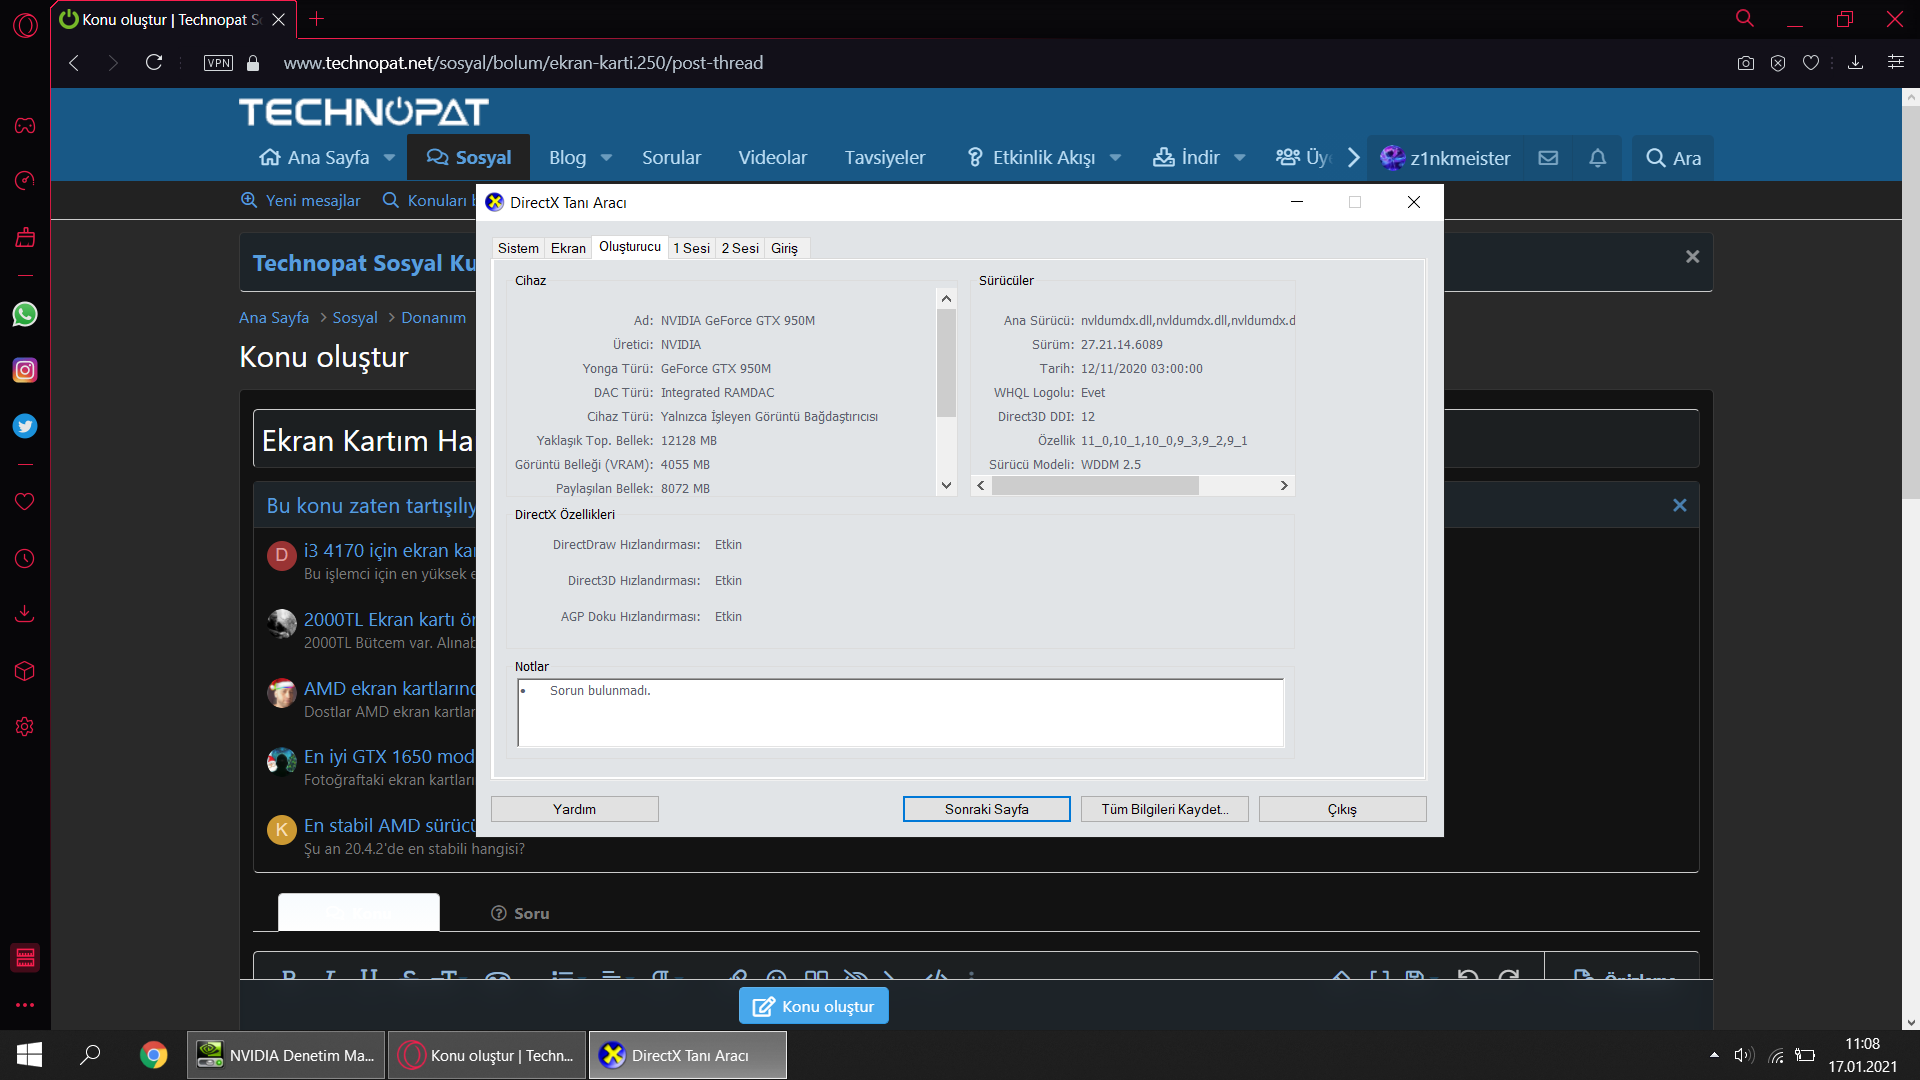Click the Konu oluştur submit button
The width and height of the screenshot is (1920, 1080).
[813, 1006]
